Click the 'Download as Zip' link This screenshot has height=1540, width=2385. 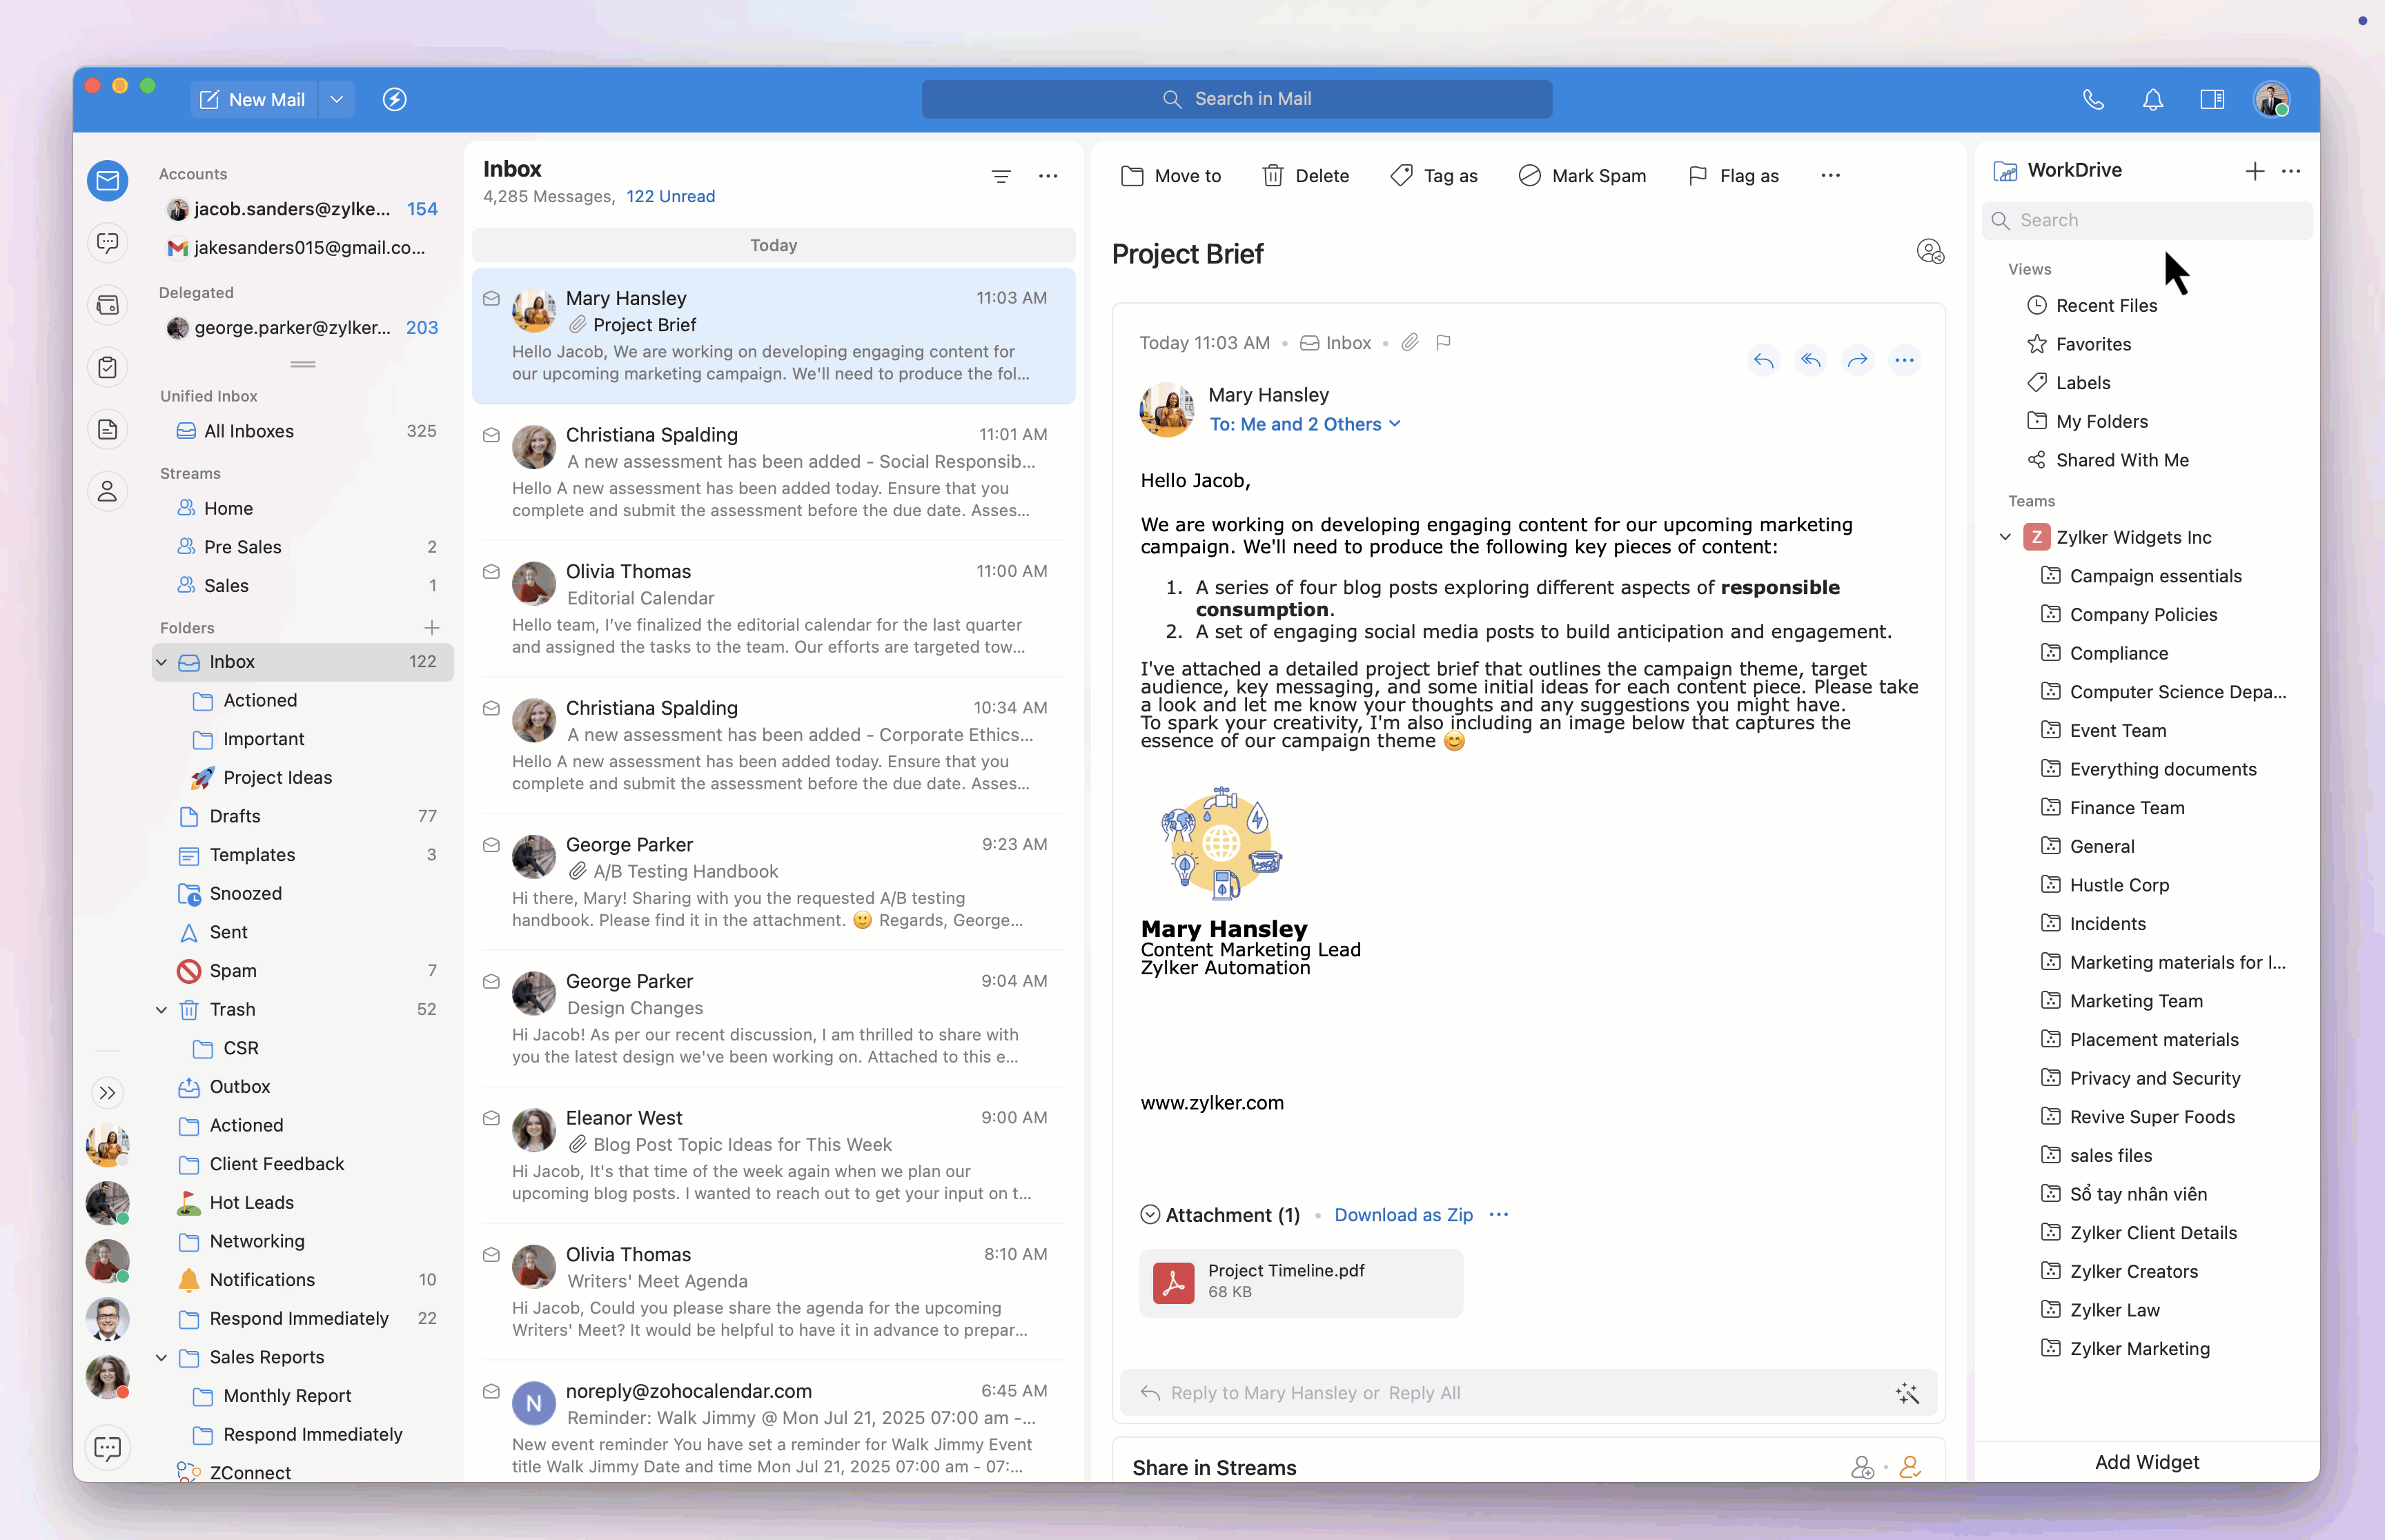[1403, 1214]
